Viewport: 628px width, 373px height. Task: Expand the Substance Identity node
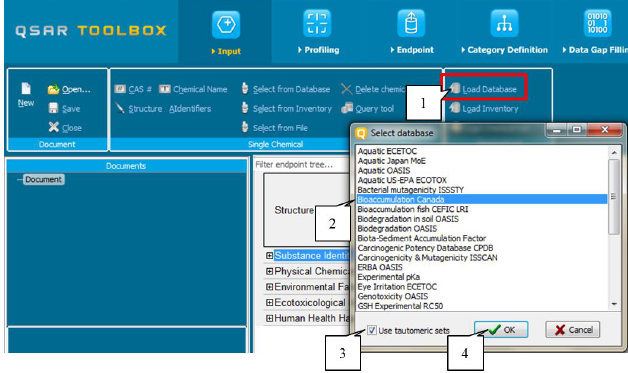point(270,255)
